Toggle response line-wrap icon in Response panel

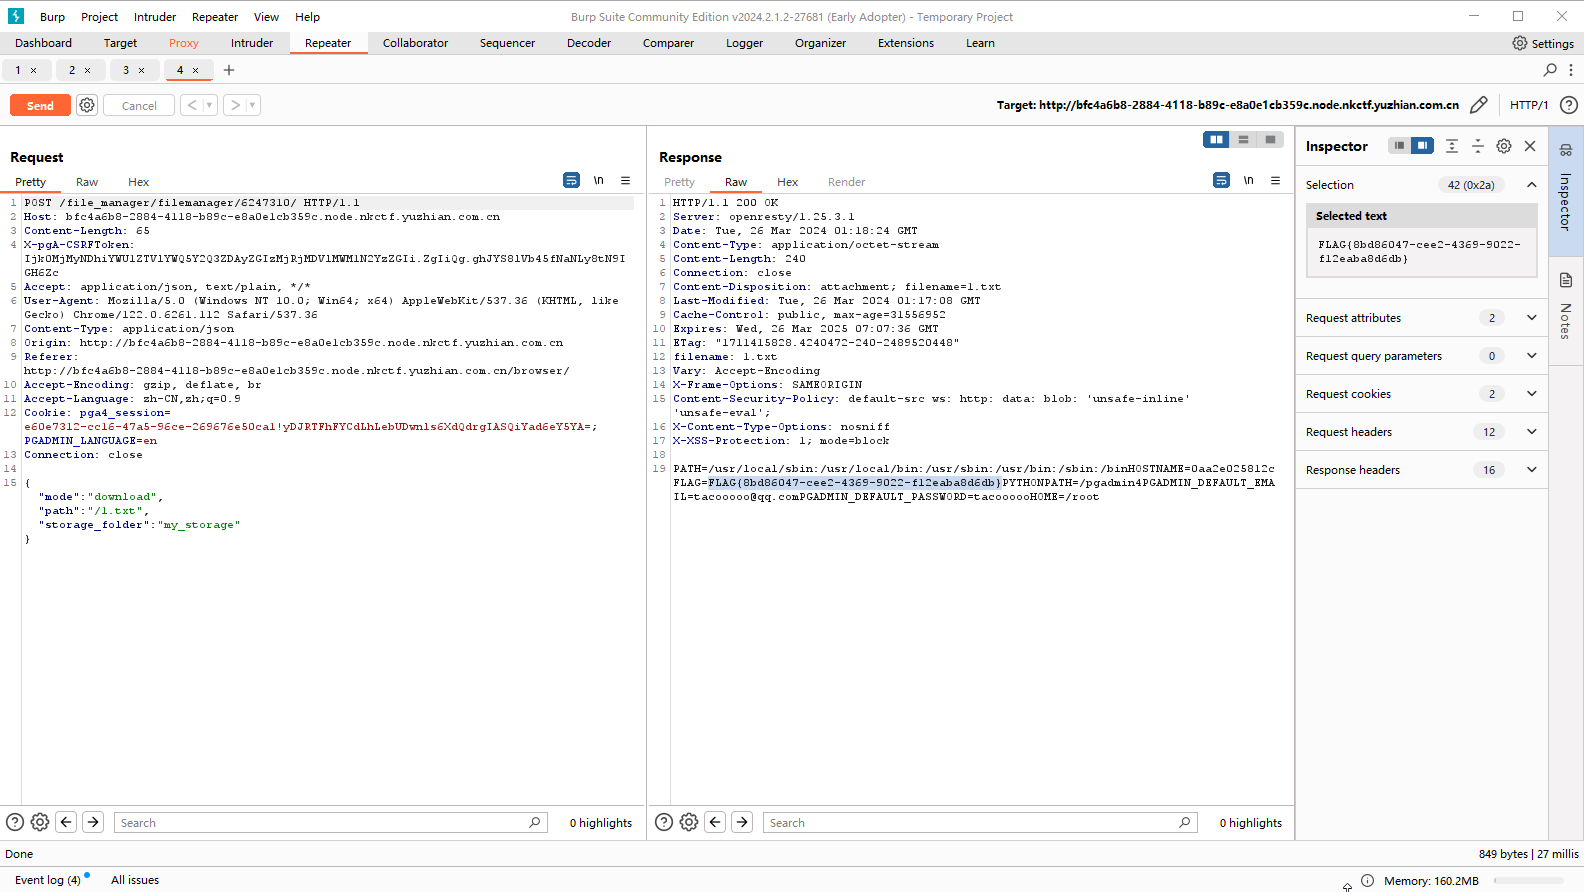[x=1221, y=181]
